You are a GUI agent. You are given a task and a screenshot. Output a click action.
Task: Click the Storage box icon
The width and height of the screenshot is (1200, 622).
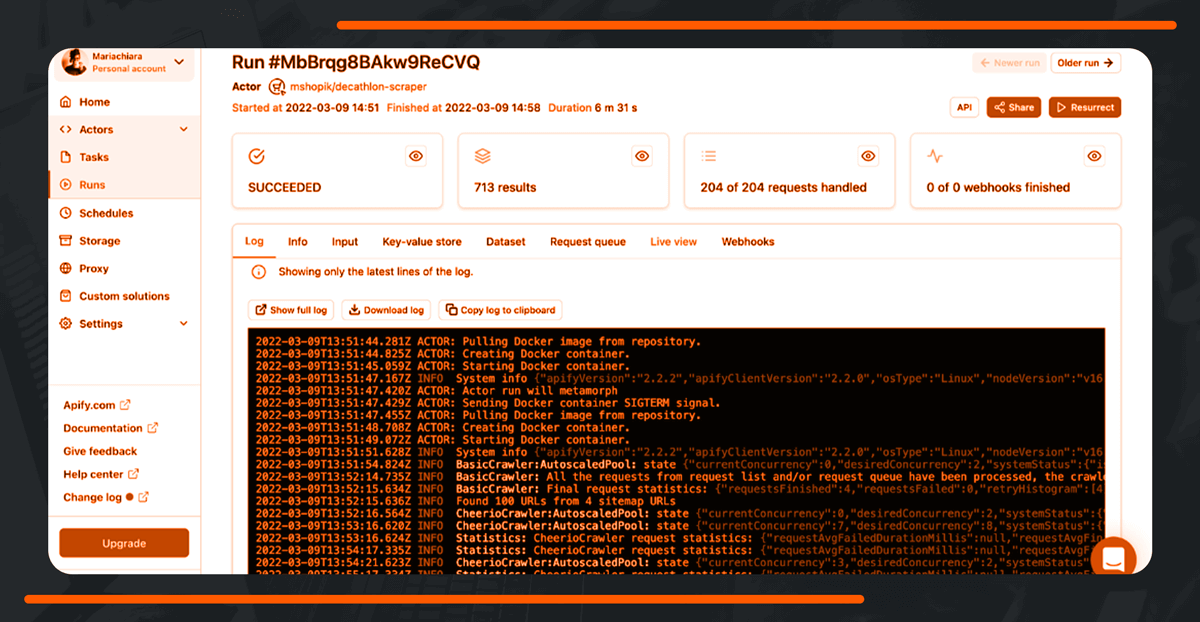66,241
